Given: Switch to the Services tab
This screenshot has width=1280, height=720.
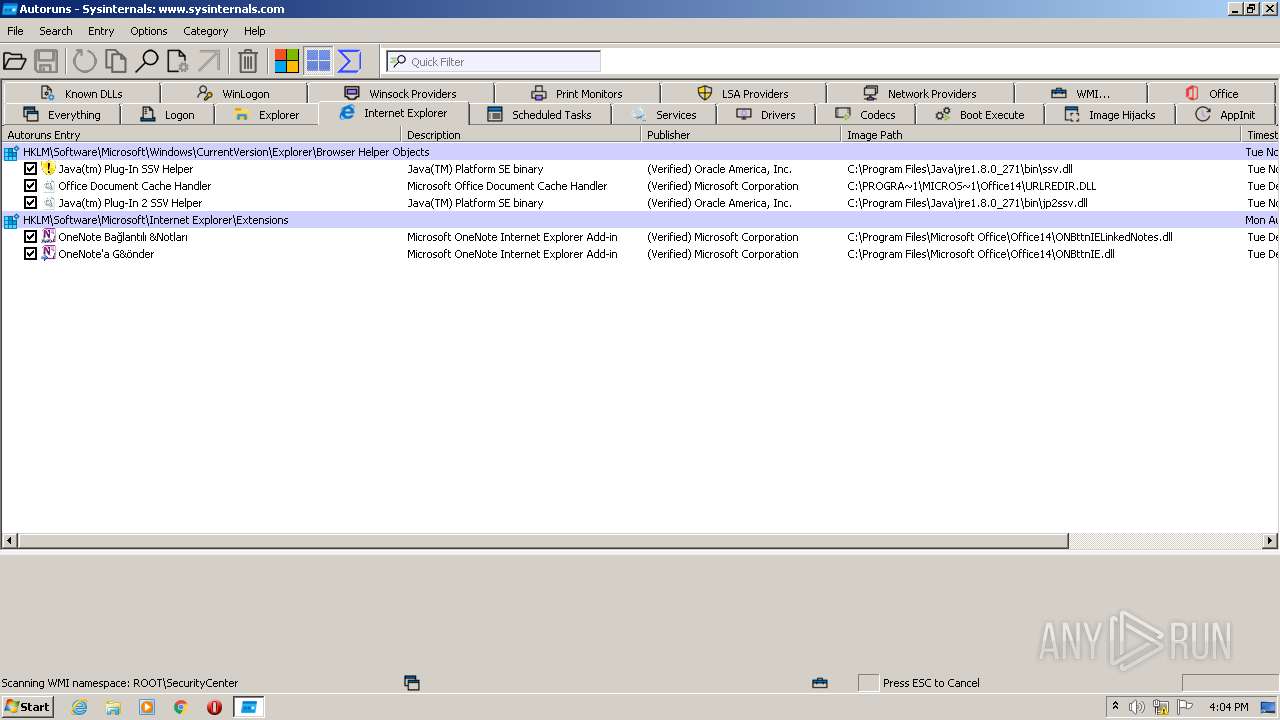Looking at the screenshot, I should pyautogui.click(x=663, y=115).
